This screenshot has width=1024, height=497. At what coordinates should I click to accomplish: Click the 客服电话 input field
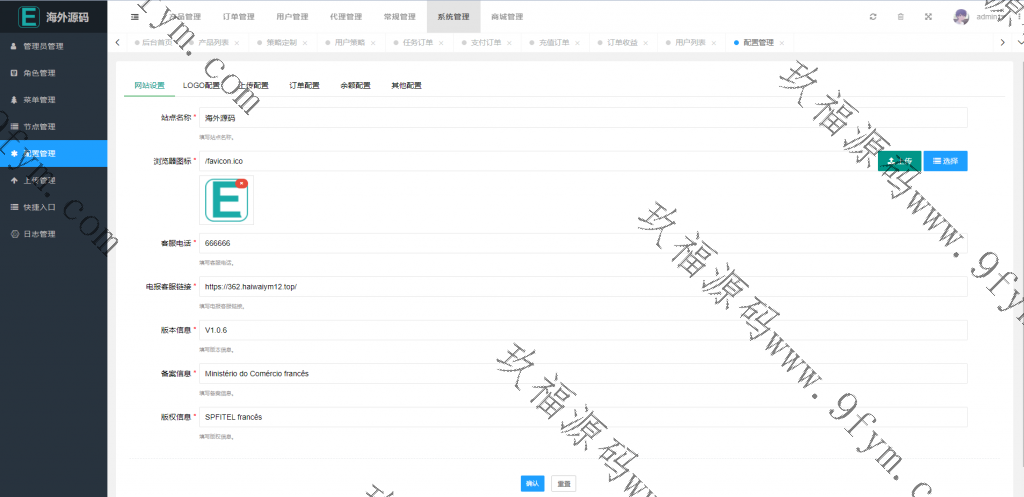click(x=583, y=243)
